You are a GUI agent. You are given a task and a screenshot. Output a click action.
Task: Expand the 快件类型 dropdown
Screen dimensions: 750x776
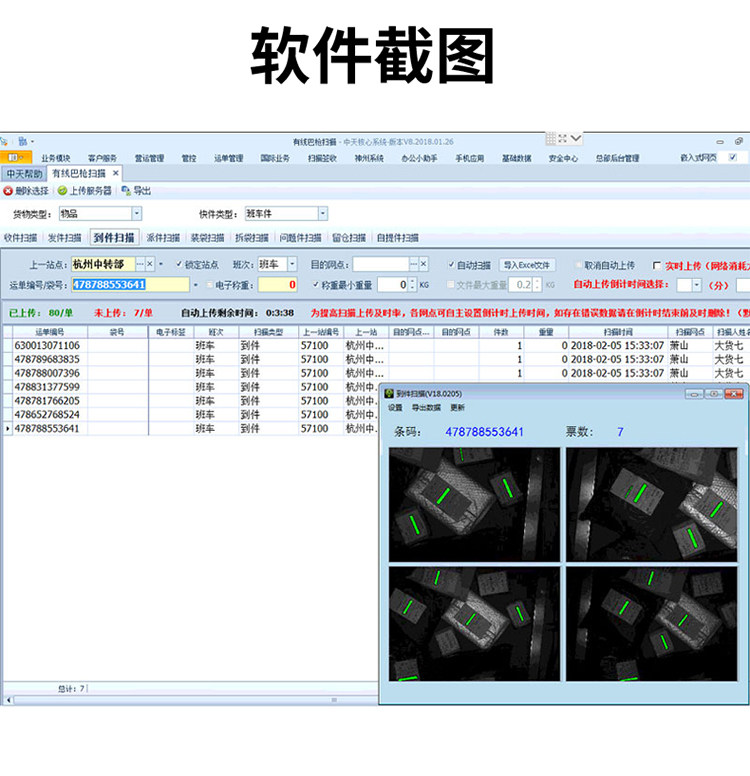pyautogui.click(x=323, y=213)
